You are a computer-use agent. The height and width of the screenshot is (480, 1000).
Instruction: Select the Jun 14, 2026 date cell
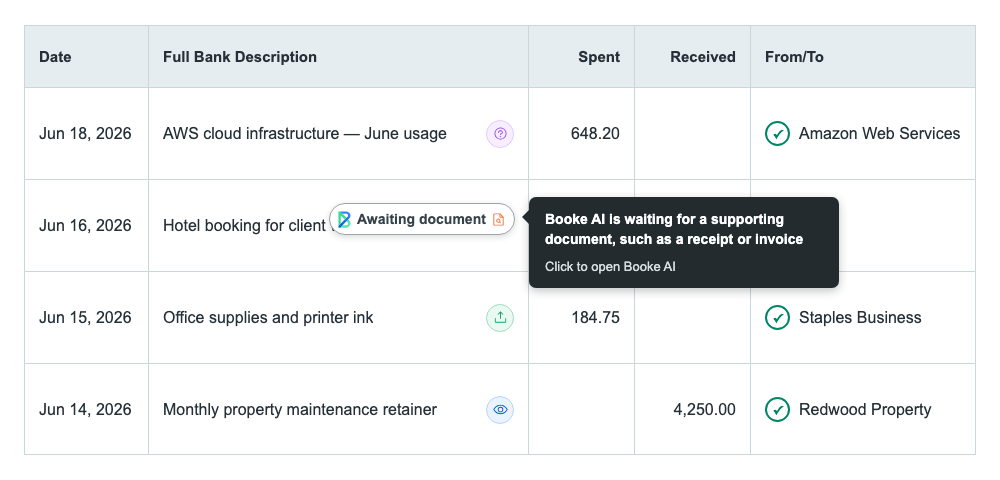(85, 410)
